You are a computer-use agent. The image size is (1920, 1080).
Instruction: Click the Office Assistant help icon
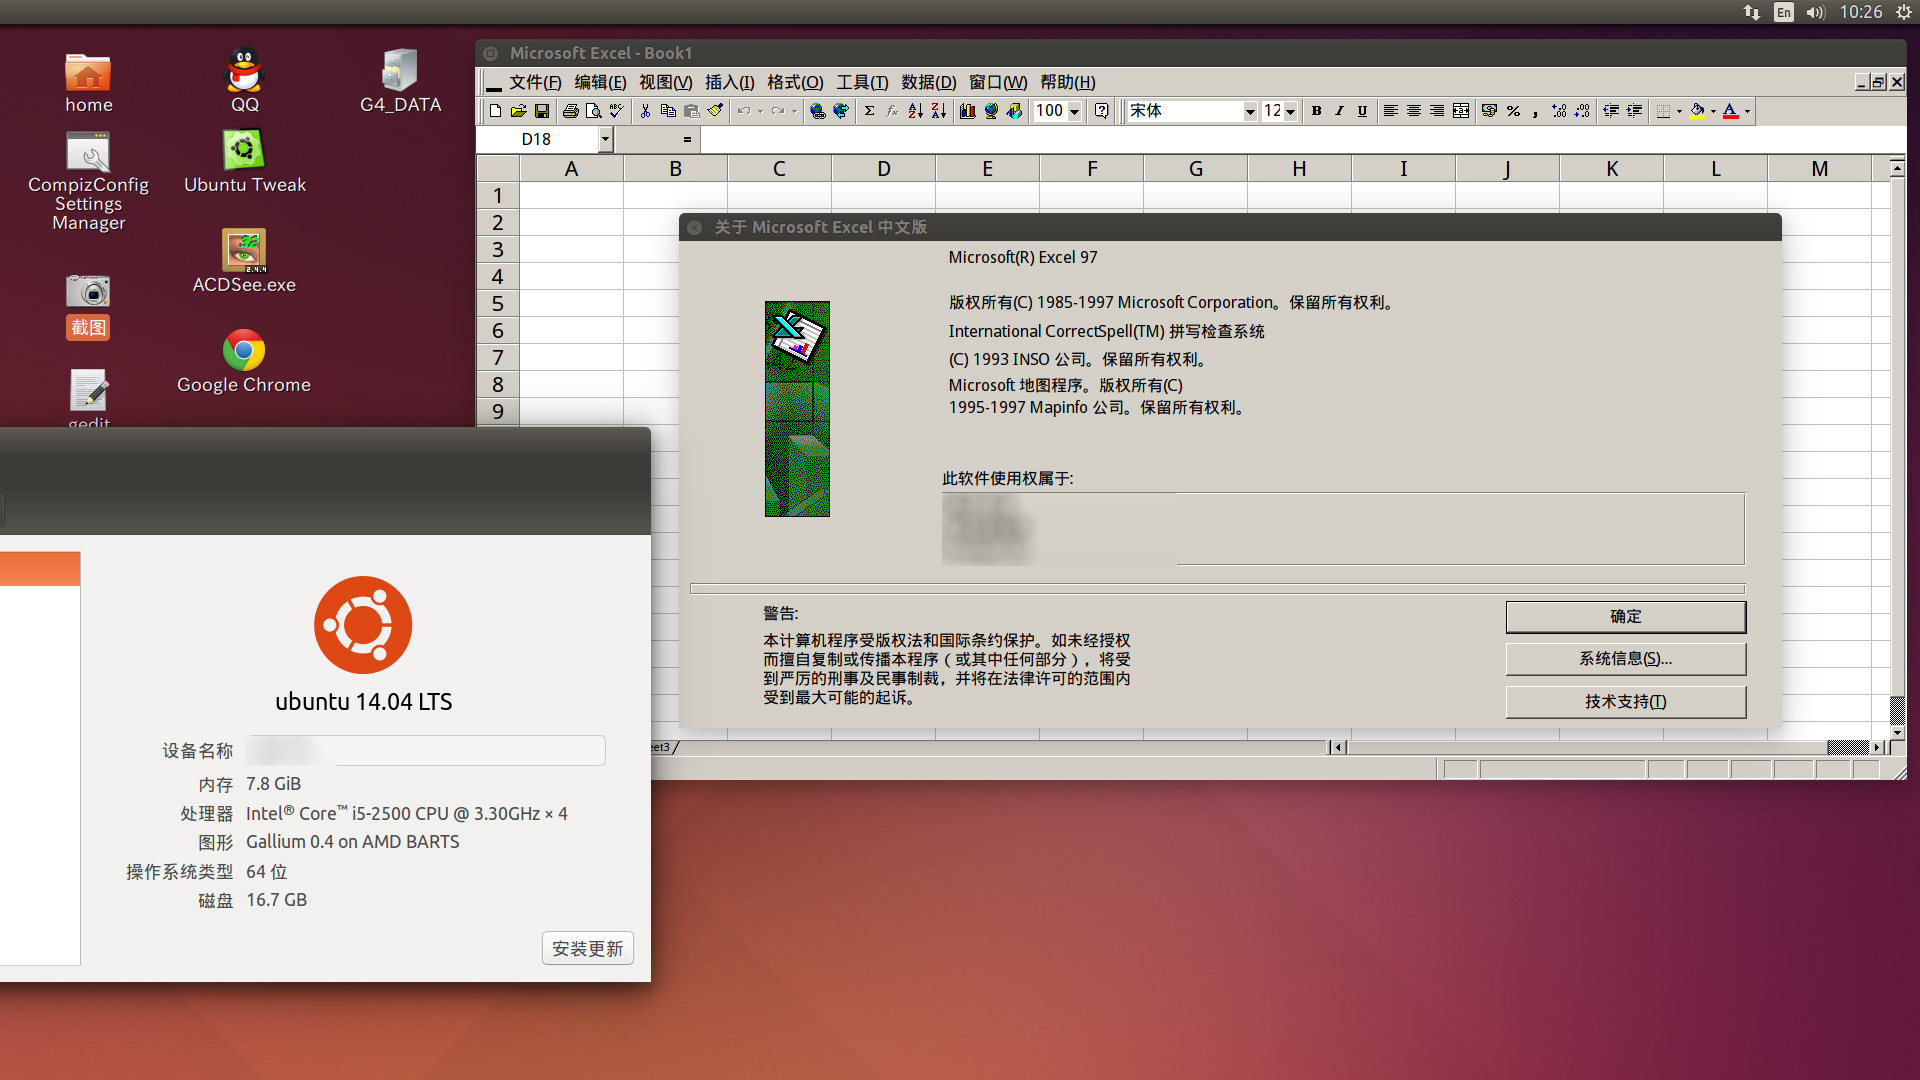coord(1101,111)
